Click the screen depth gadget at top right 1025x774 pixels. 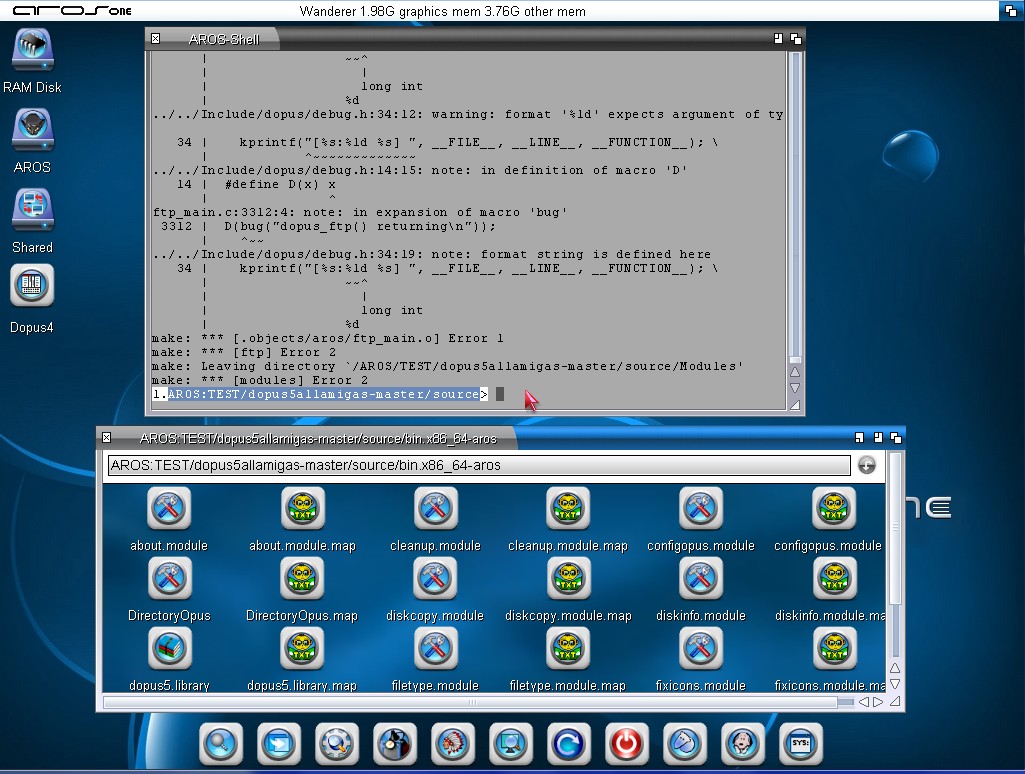[x=1011, y=10]
